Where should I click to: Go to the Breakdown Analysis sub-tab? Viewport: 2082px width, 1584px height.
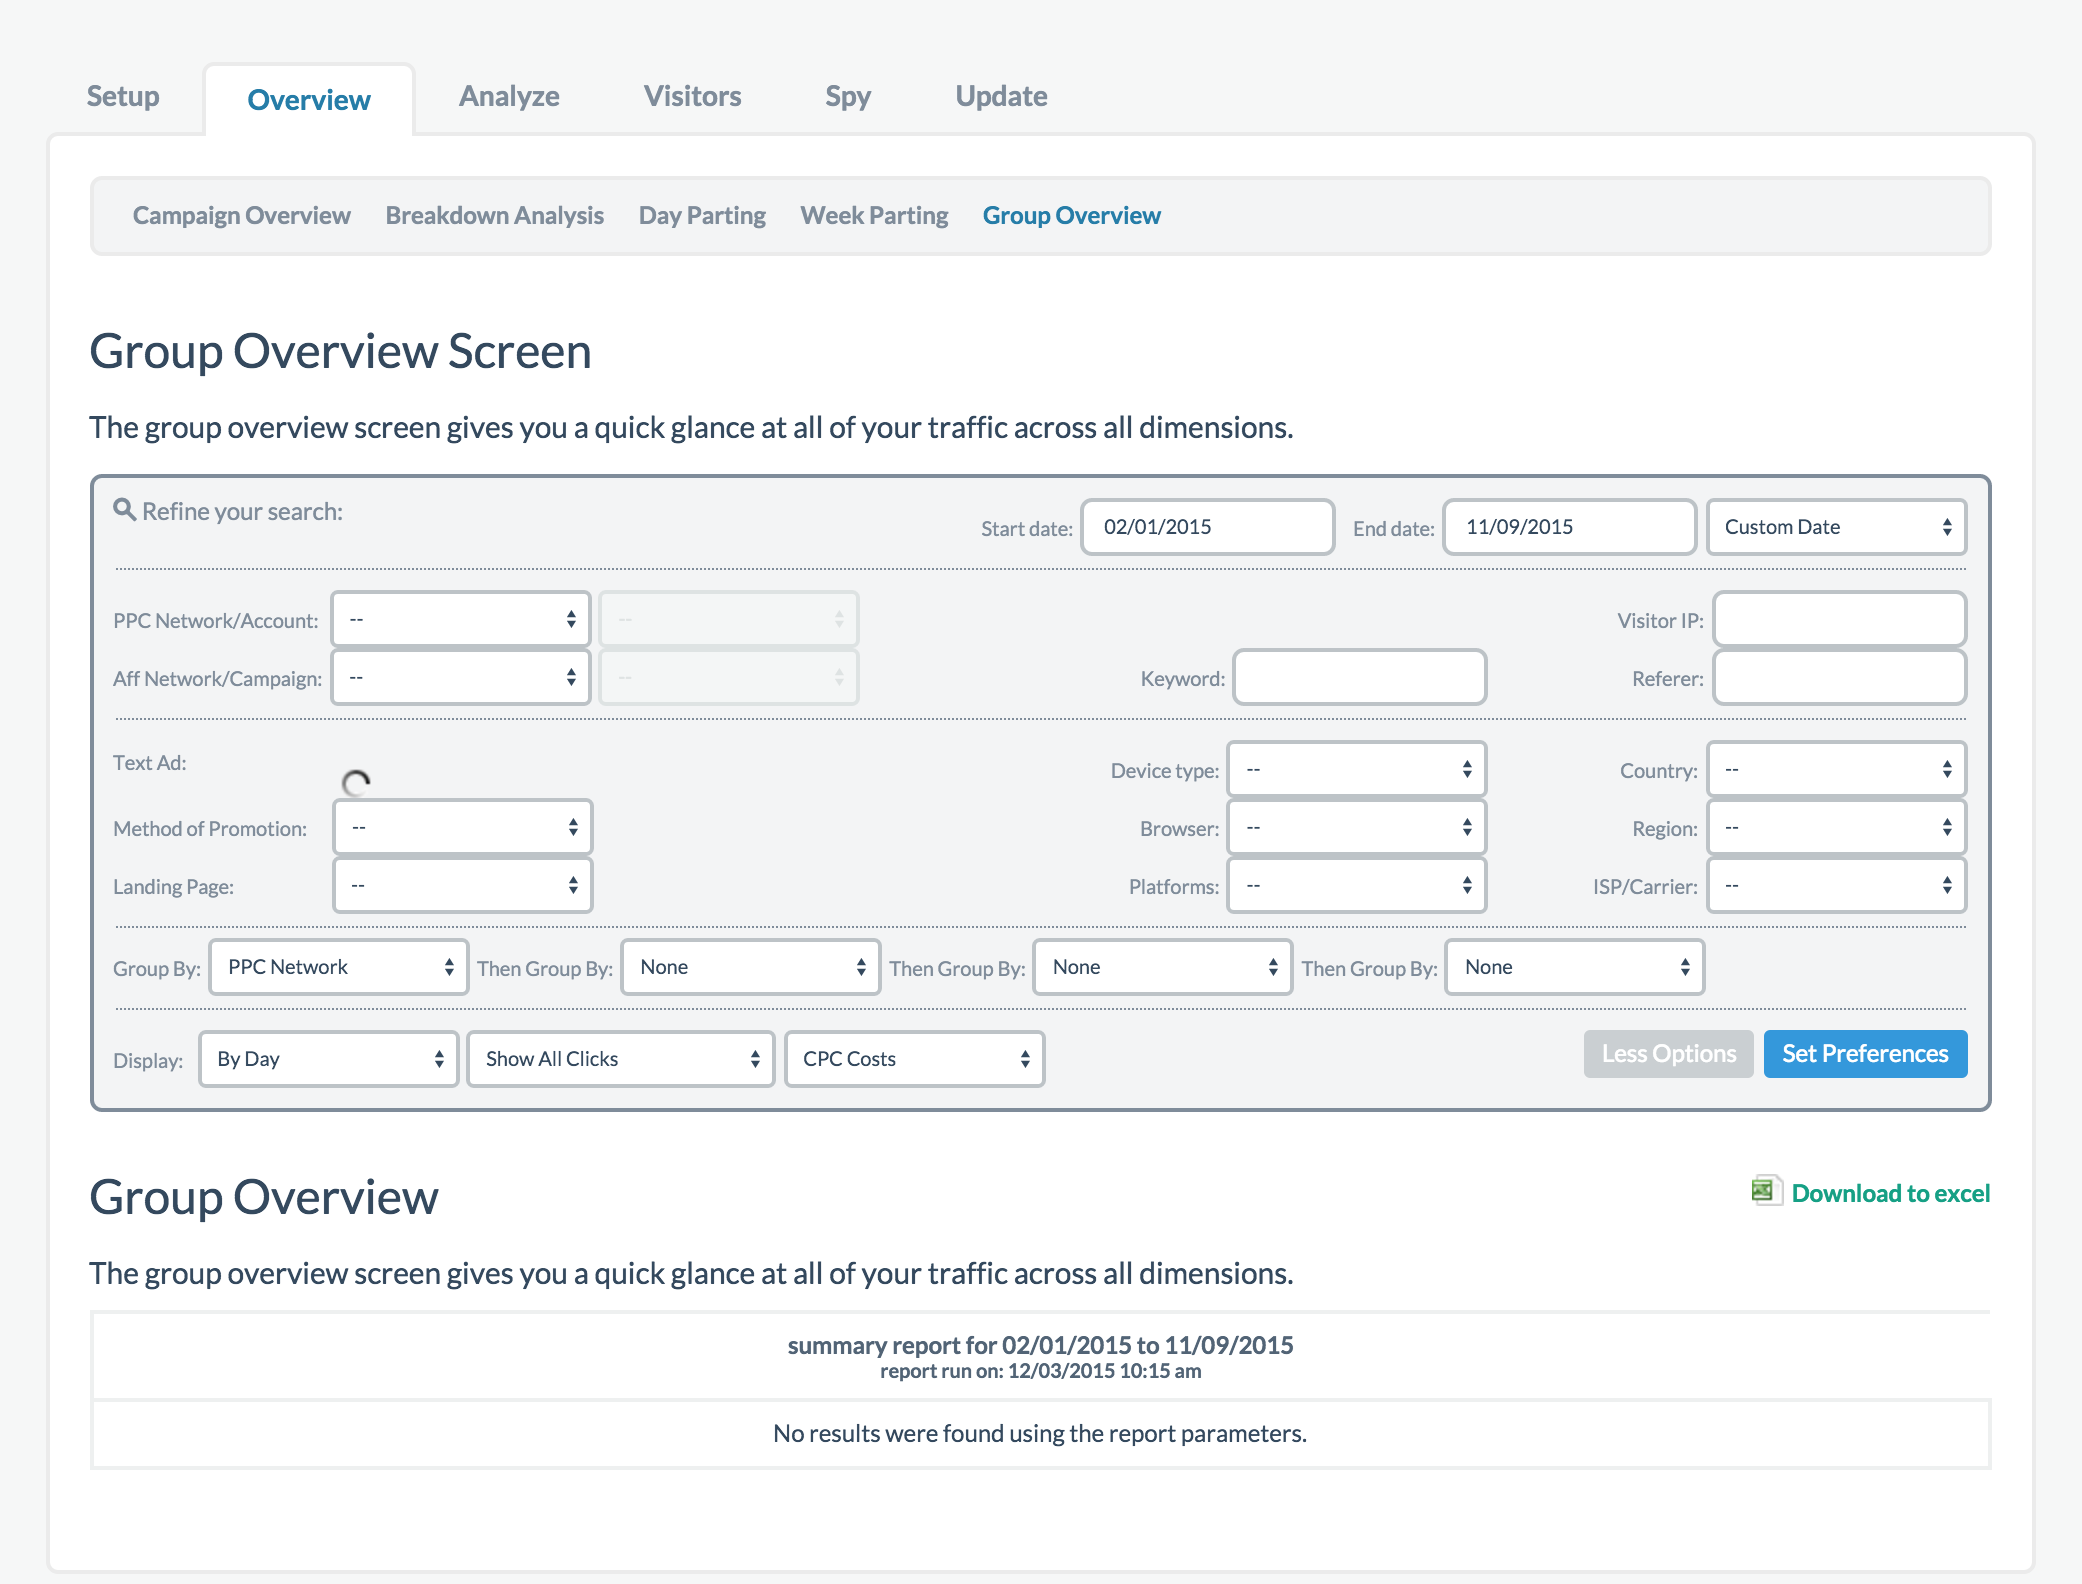click(494, 216)
